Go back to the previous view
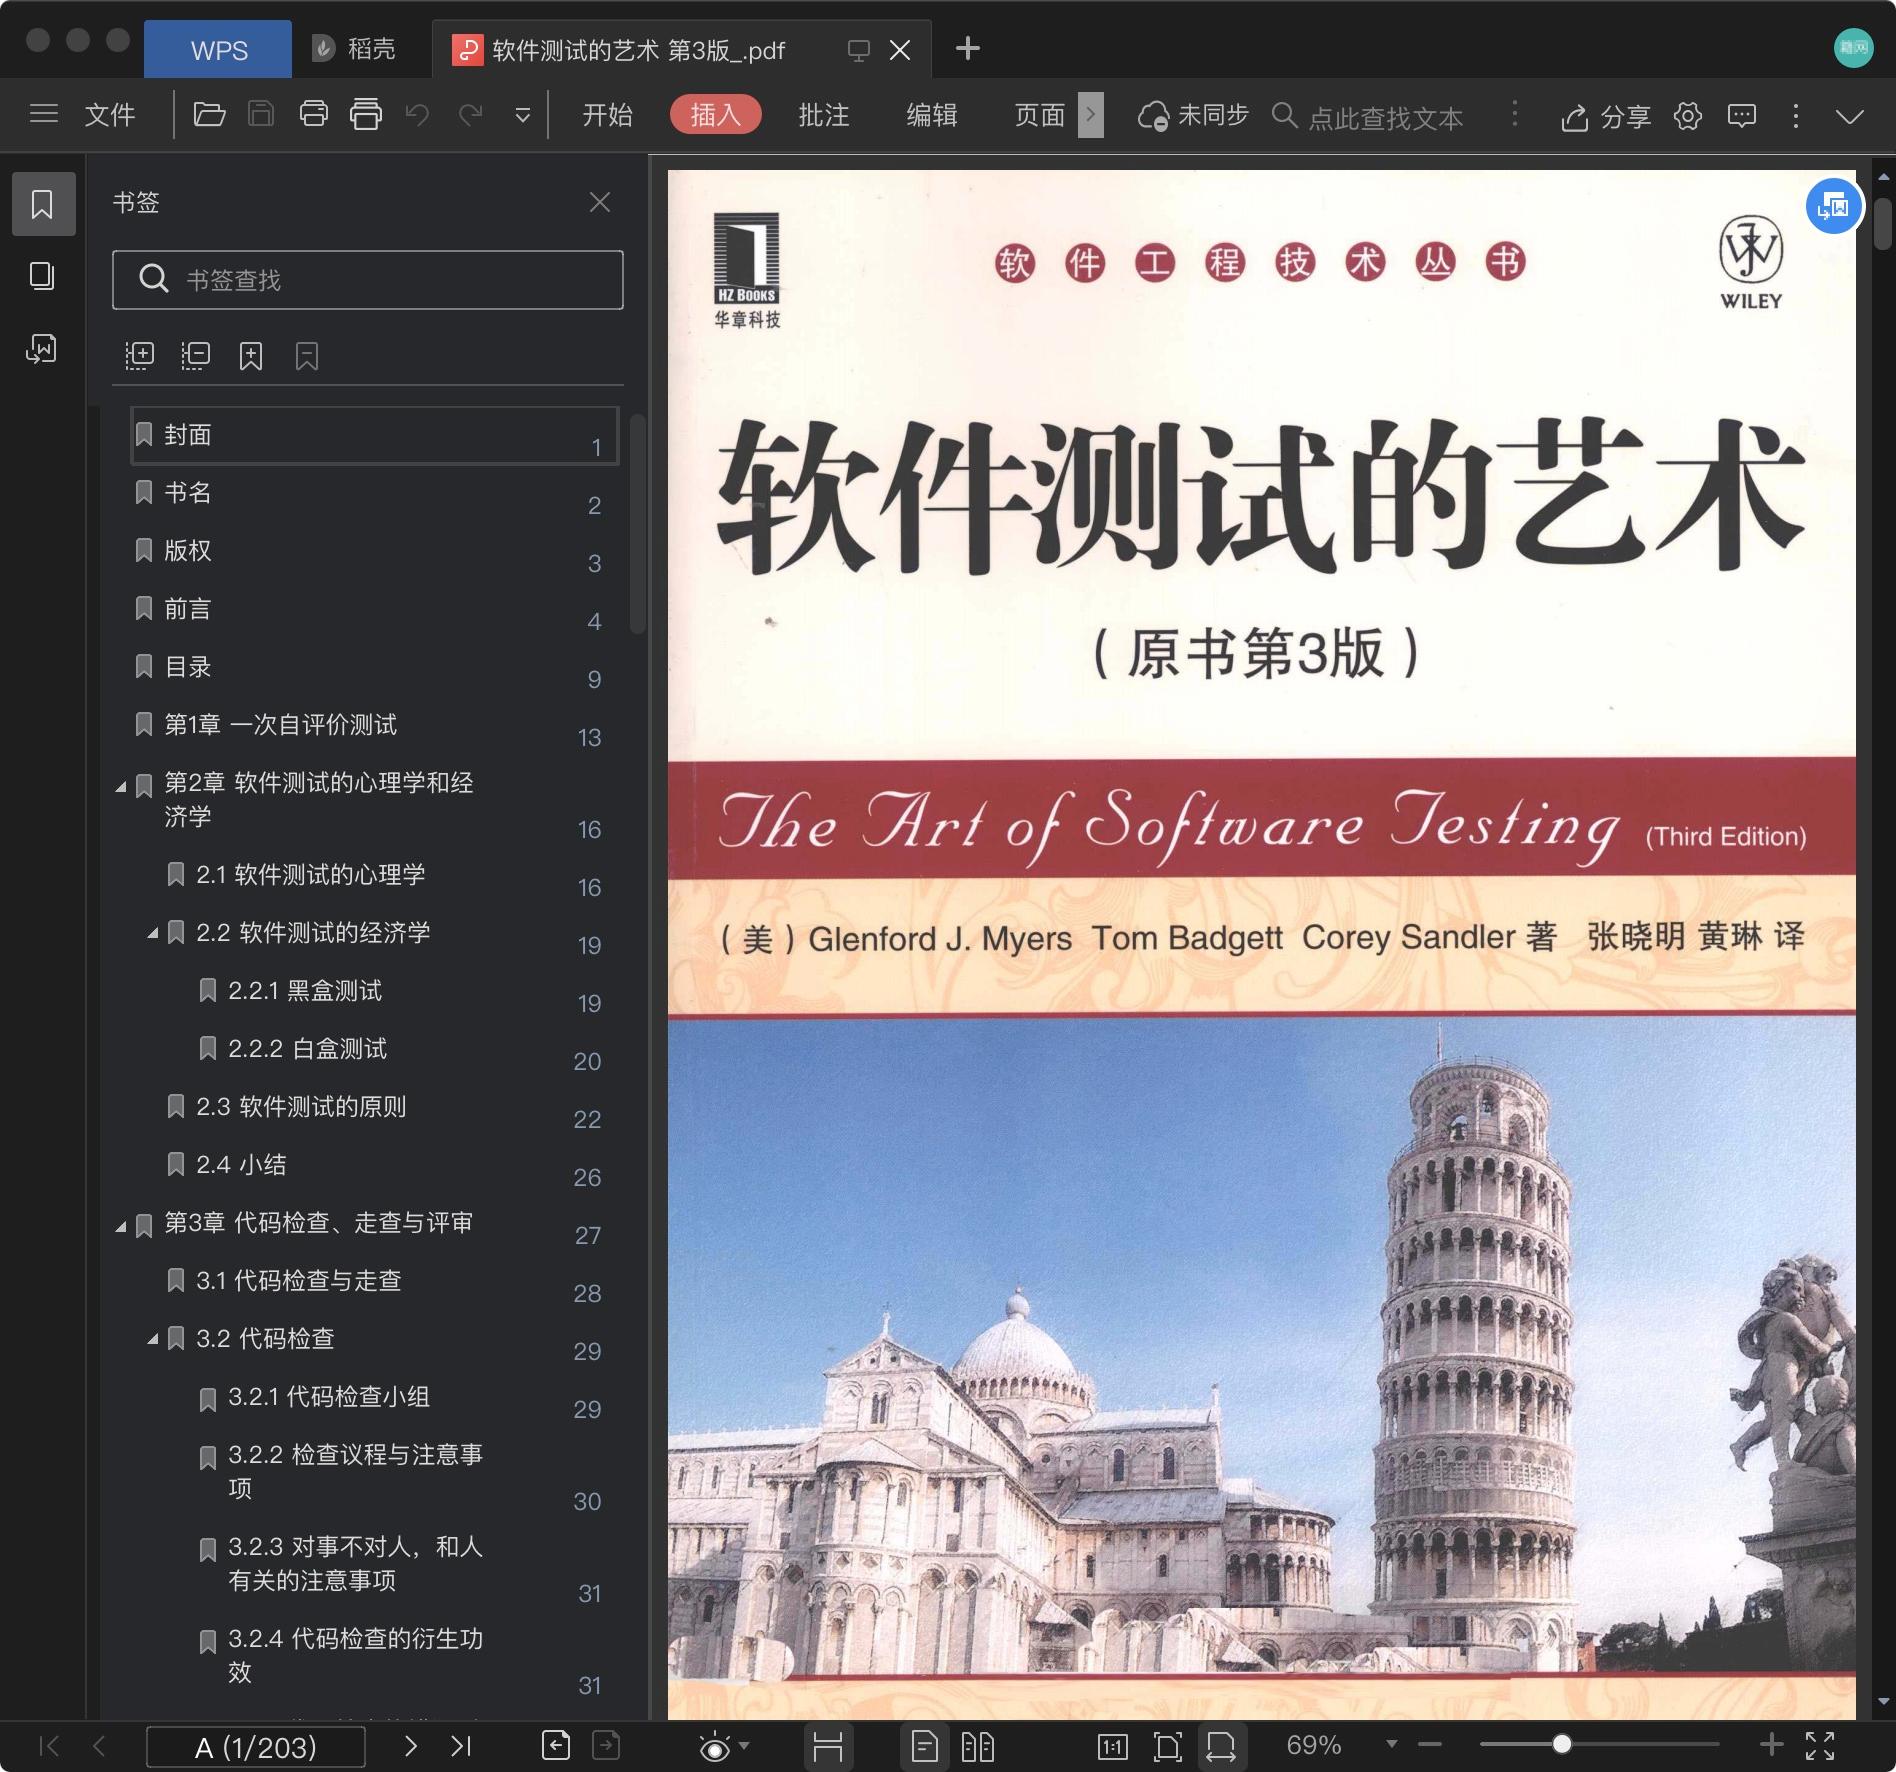The width and height of the screenshot is (1896, 1772). click(x=556, y=1745)
